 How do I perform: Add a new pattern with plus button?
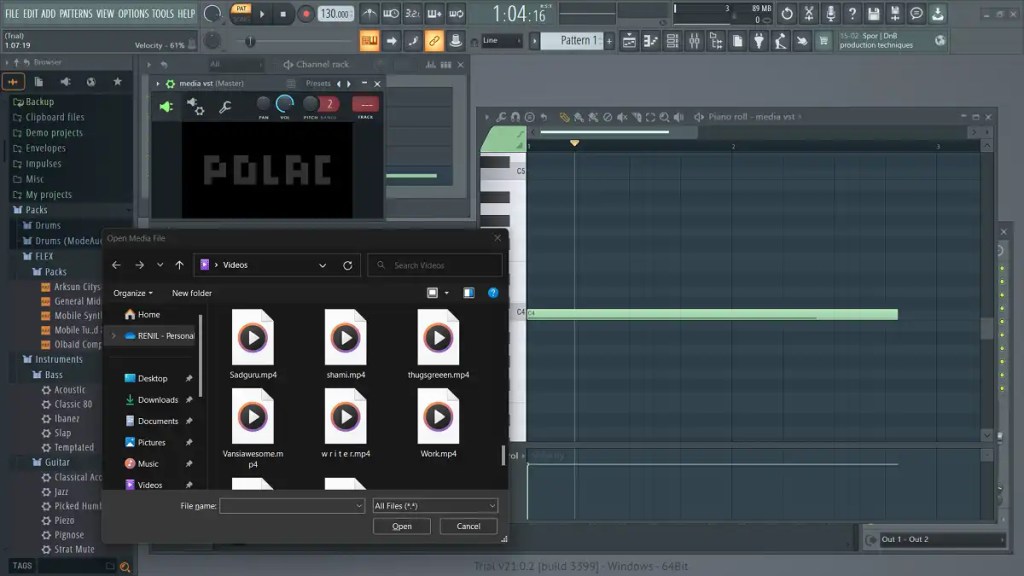point(609,40)
